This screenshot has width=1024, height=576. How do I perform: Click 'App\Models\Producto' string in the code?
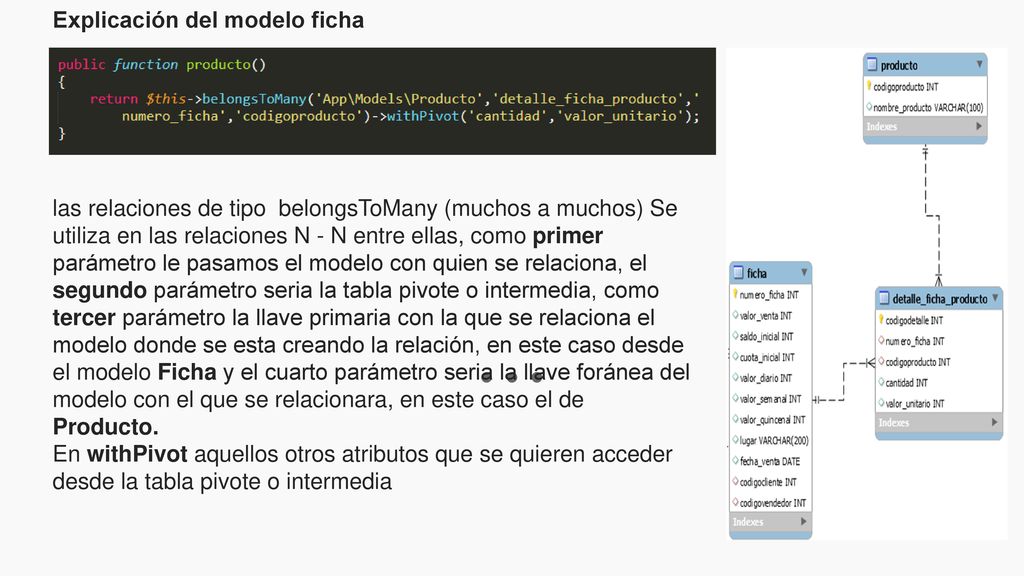(400, 99)
